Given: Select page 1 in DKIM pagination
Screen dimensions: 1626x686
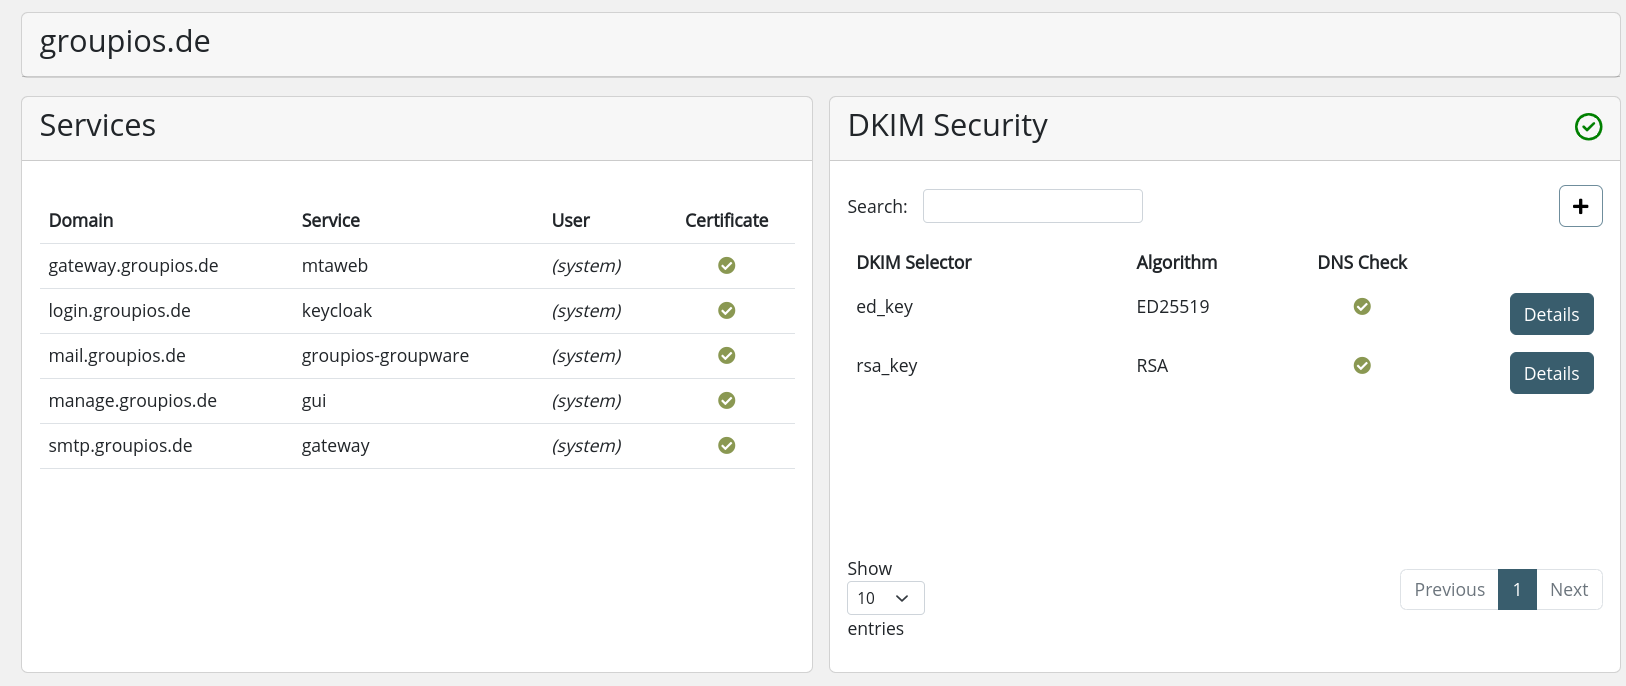Looking at the screenshot, I should pyautogui.click(x=1517, y=589).
